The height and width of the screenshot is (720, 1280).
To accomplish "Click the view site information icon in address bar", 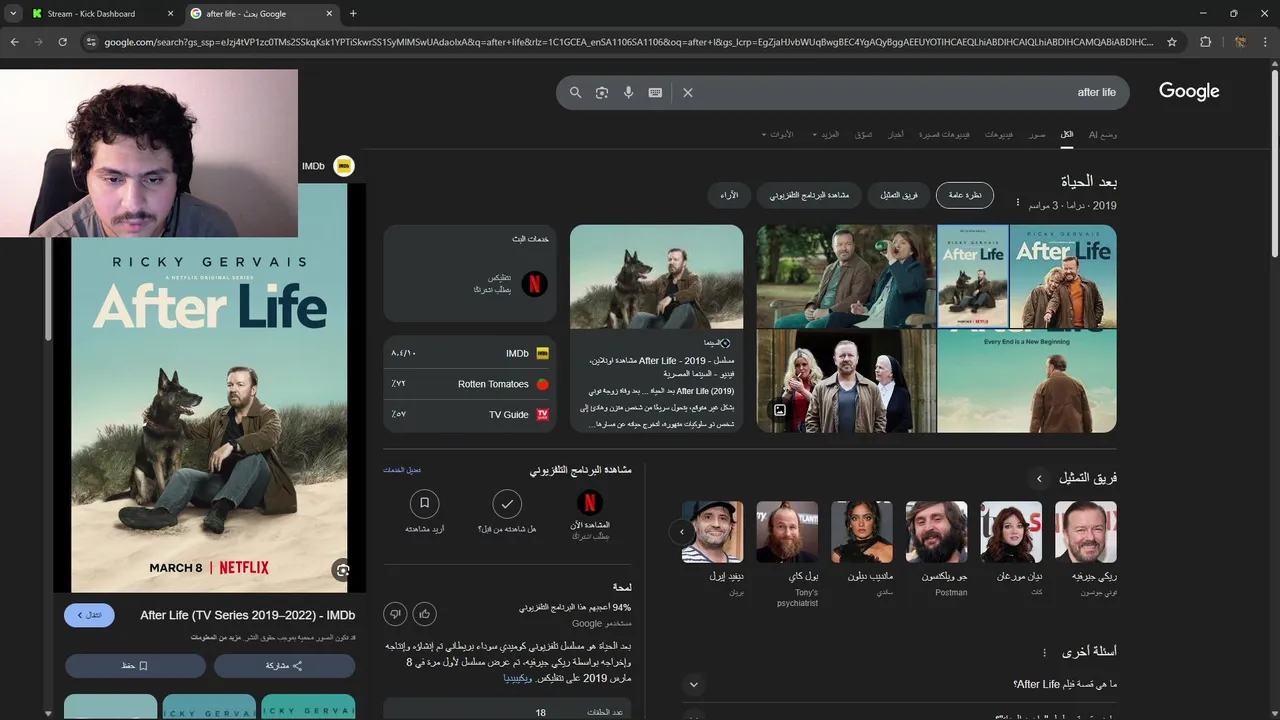I will [91, 42].
